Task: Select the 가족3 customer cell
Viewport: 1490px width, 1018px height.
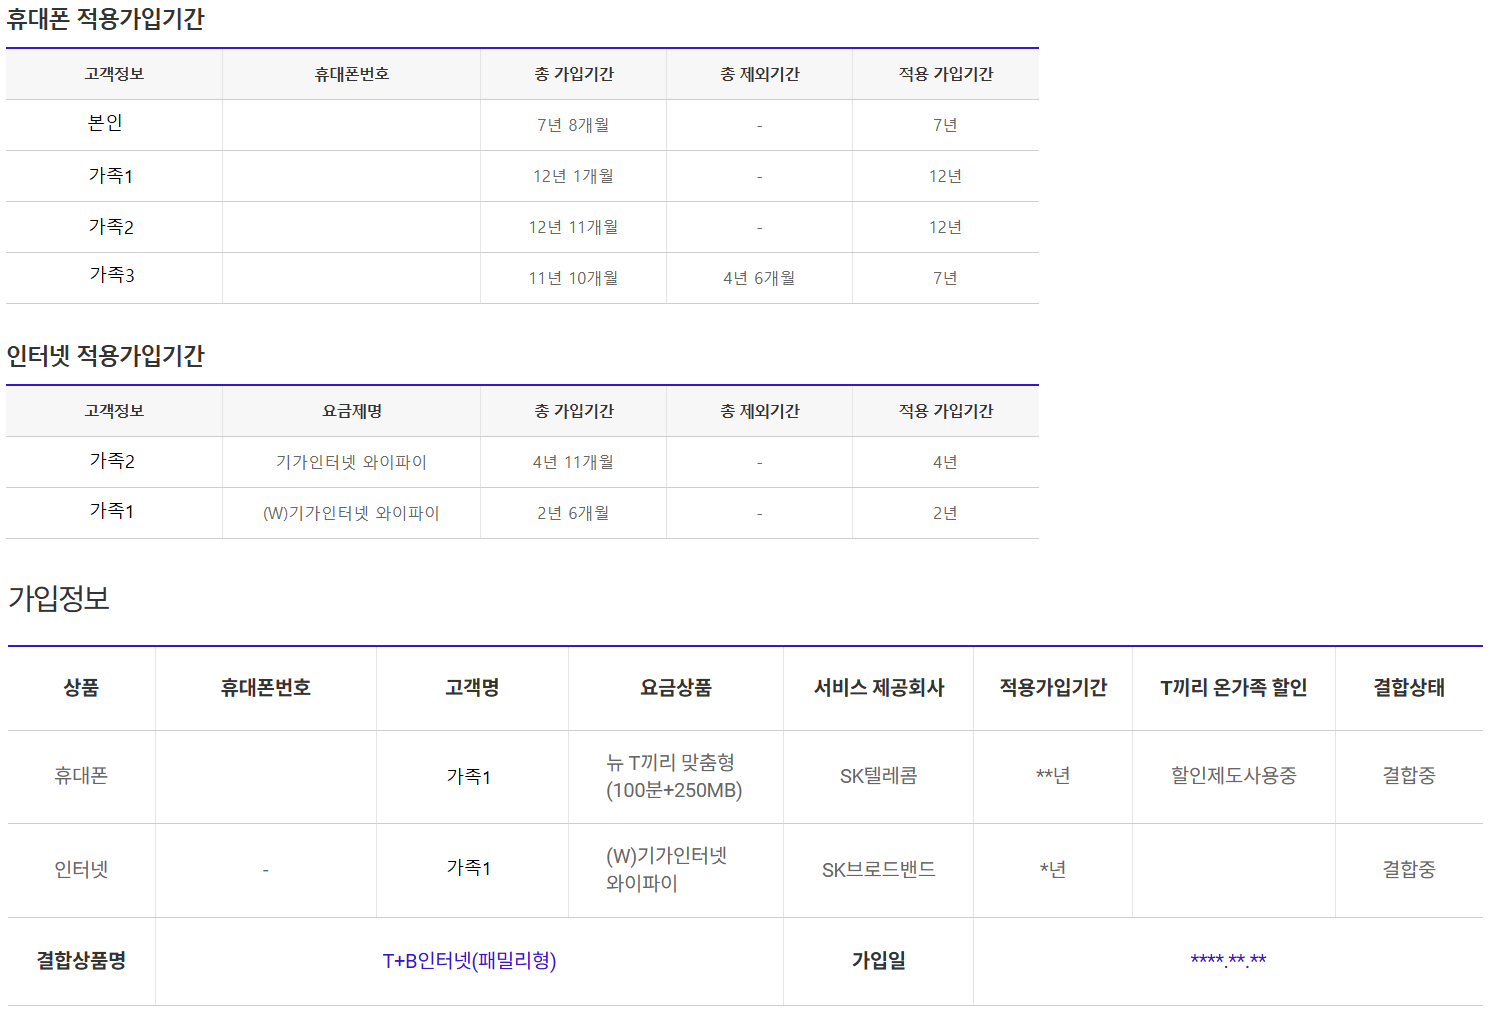Action: tap(112, 275)
